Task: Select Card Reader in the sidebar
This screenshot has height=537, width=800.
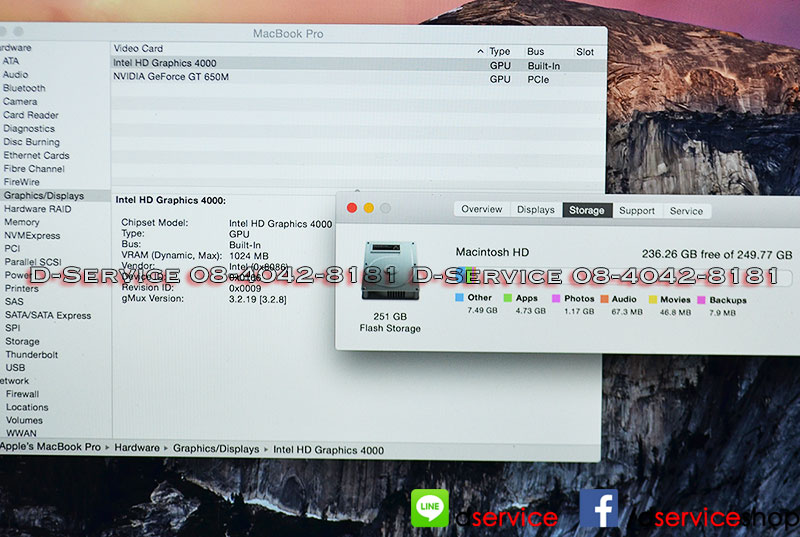Action: (x=31, y=115)
